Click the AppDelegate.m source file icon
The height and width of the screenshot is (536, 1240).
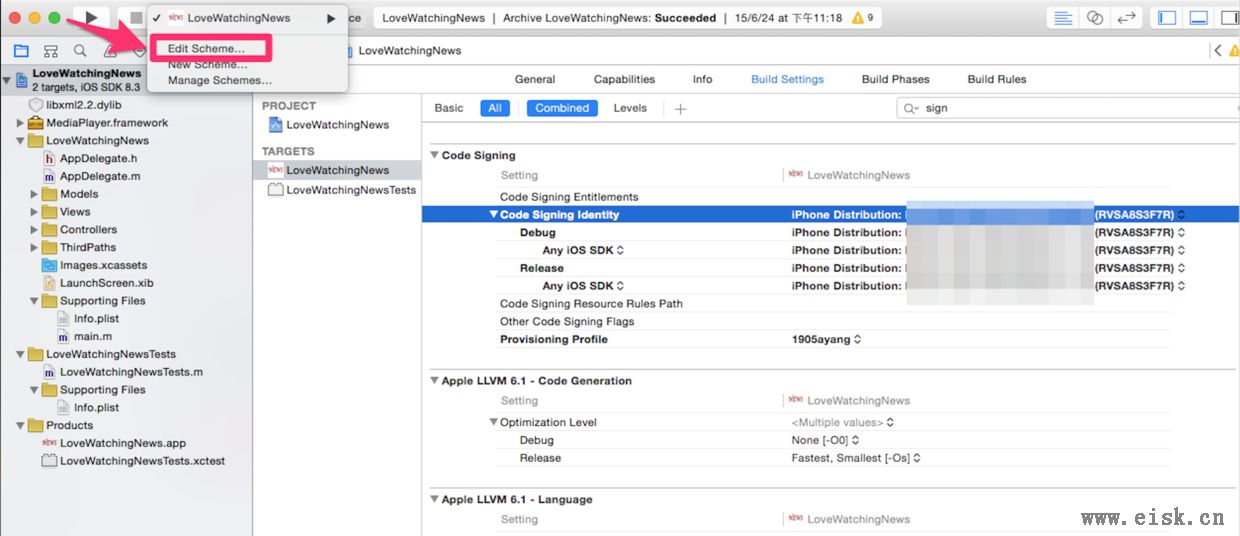point(50,176)
